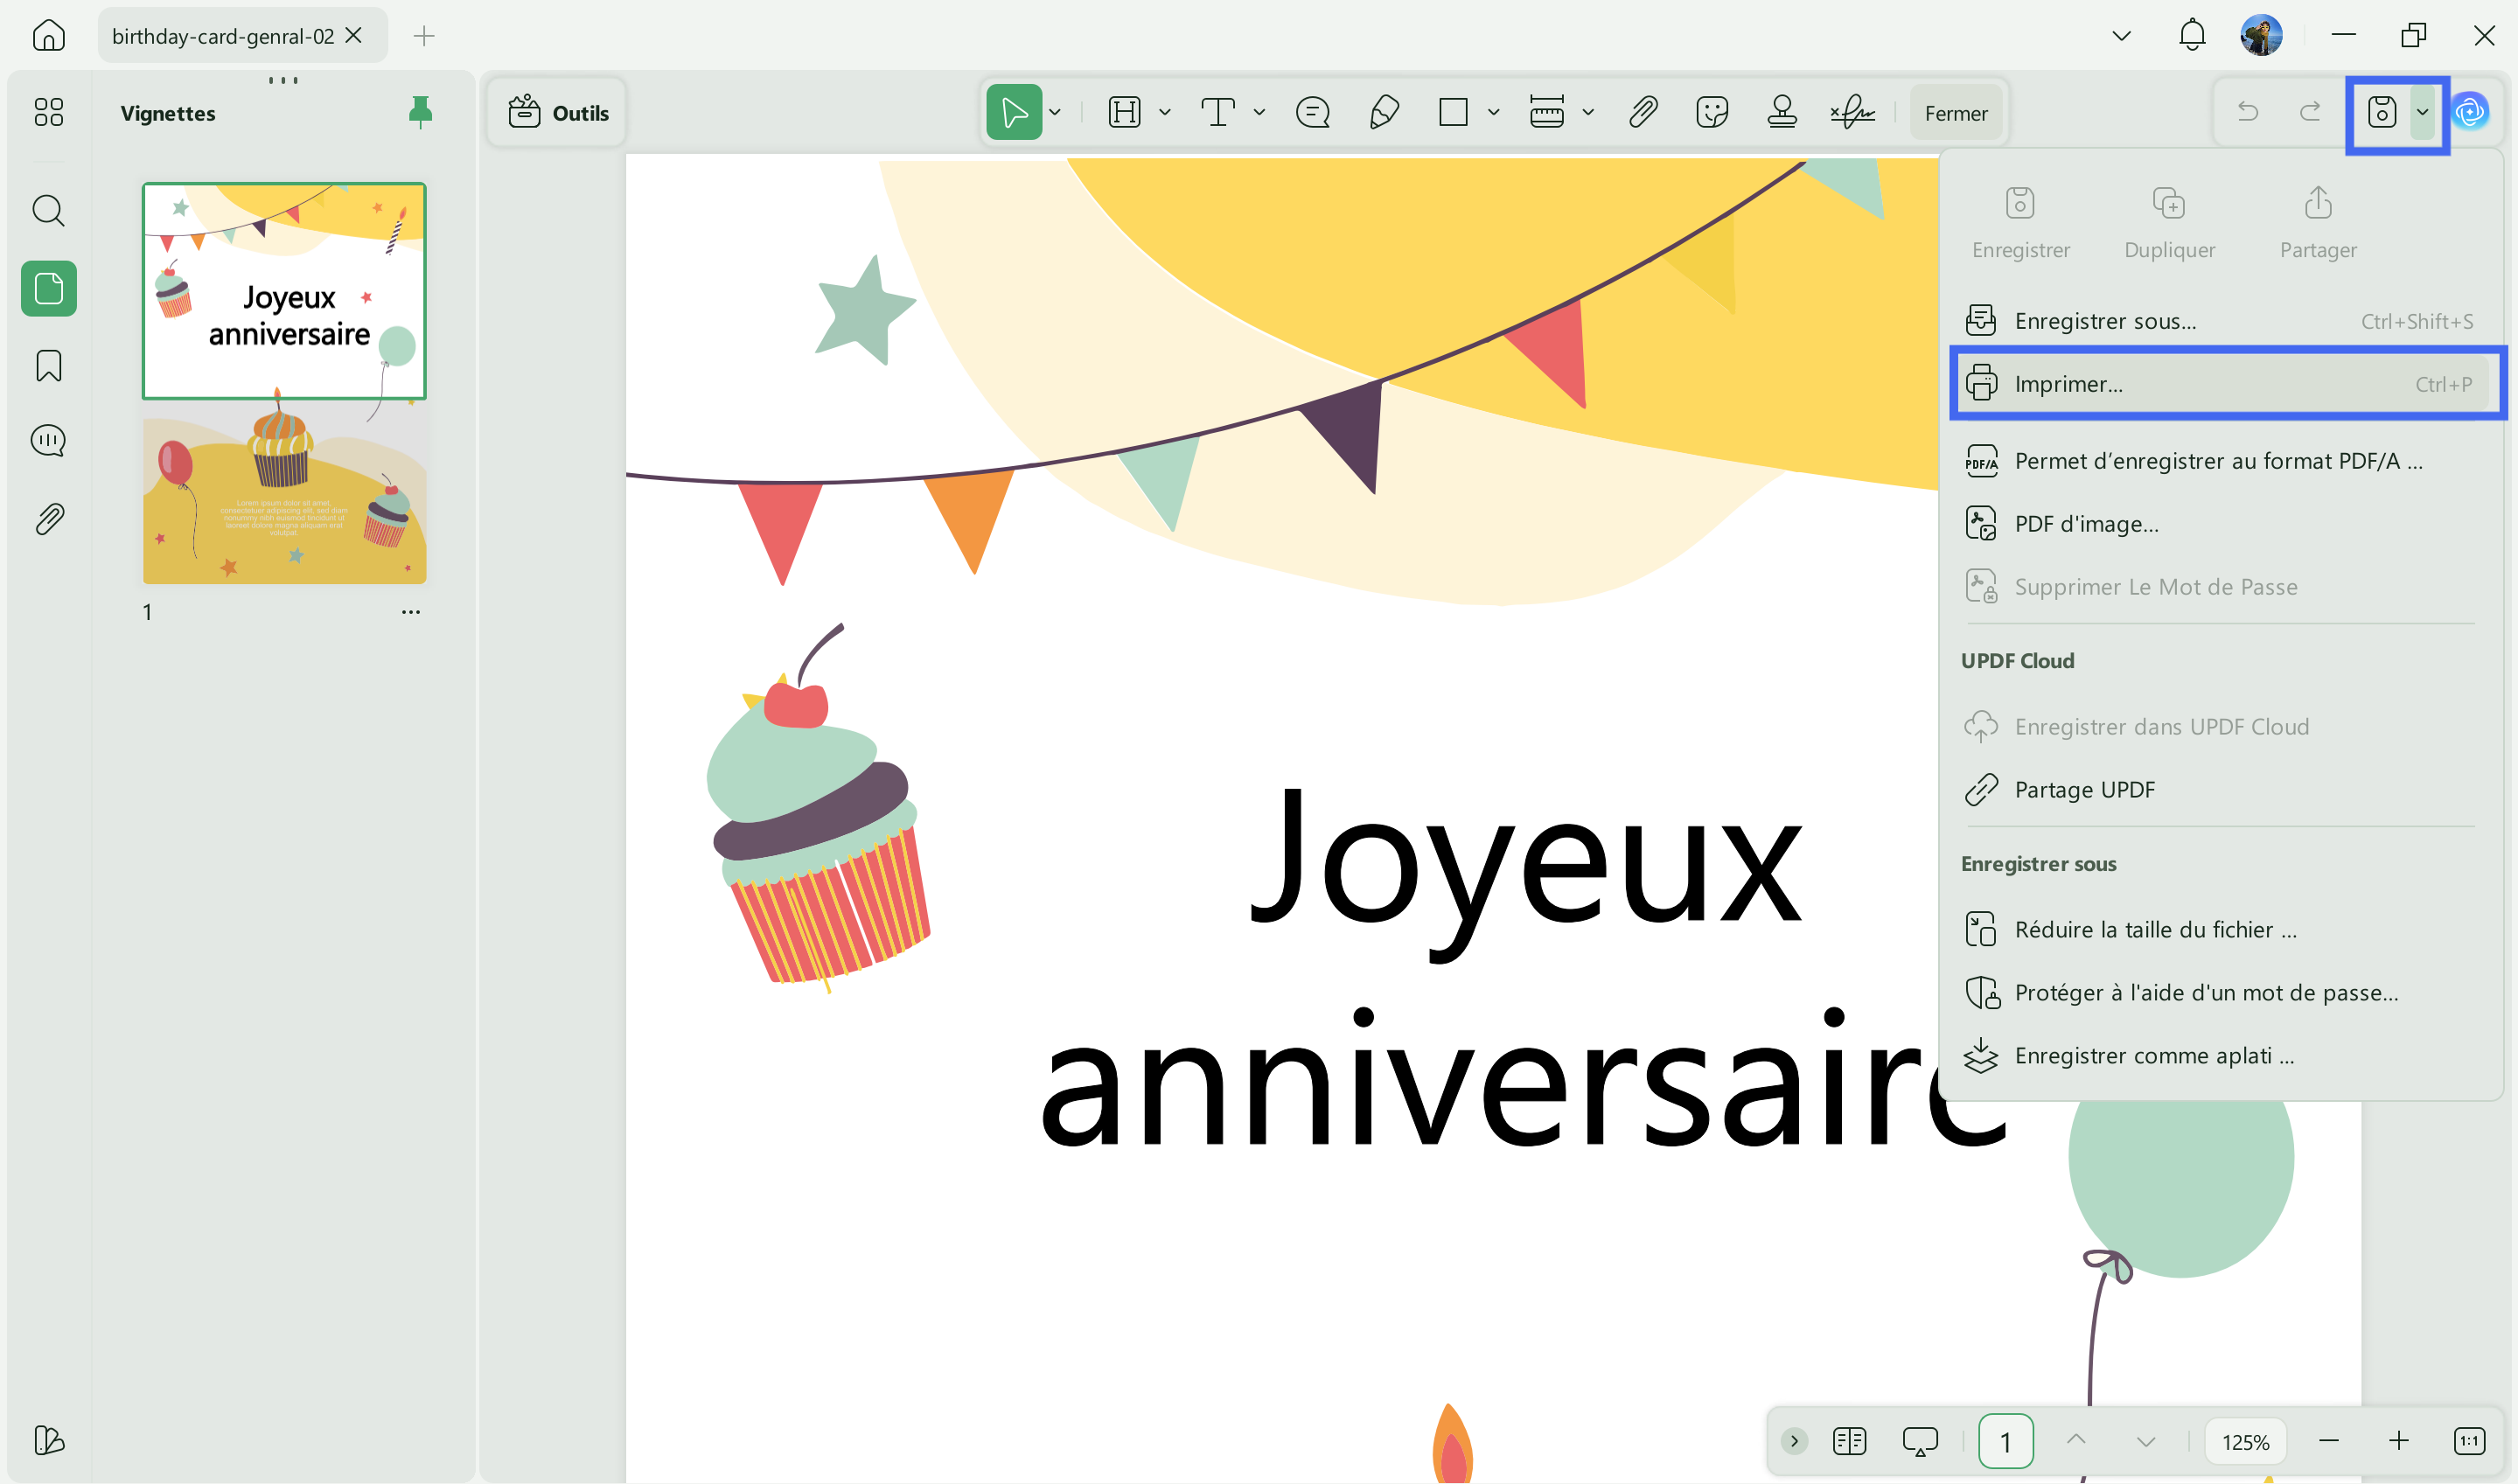The image size is (2518, 1484).
Task: Choose Enregistrer sous... menu item
Action: (2220, 321)
